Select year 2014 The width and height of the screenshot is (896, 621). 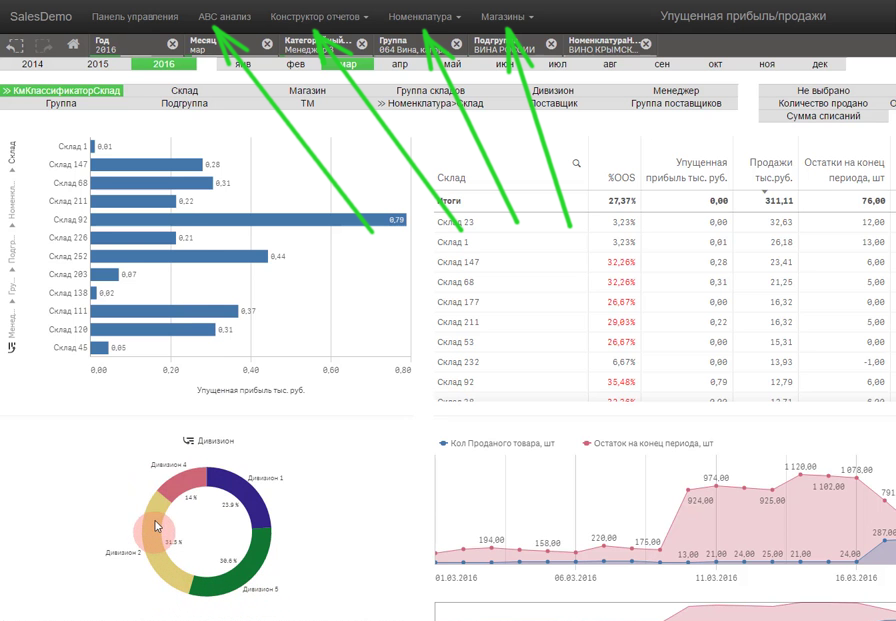coord(33,64)
